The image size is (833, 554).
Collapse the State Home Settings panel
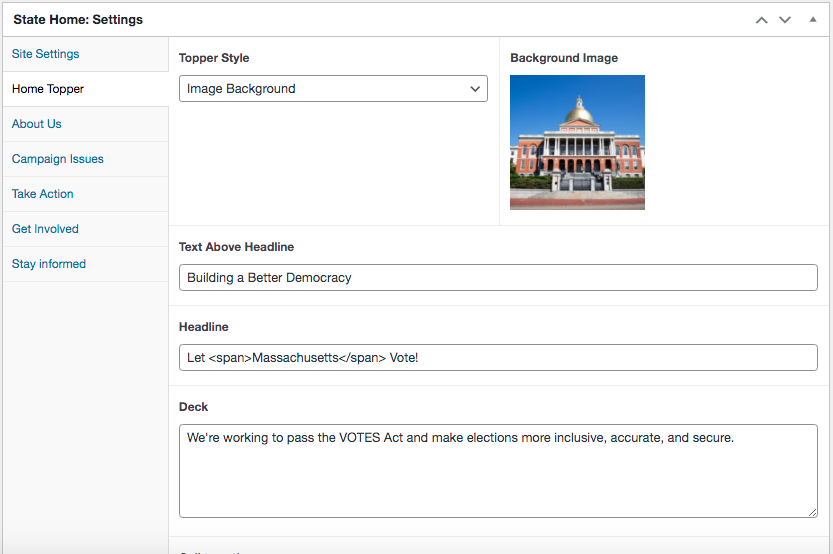pyautogui.click(x=812, y=19)
